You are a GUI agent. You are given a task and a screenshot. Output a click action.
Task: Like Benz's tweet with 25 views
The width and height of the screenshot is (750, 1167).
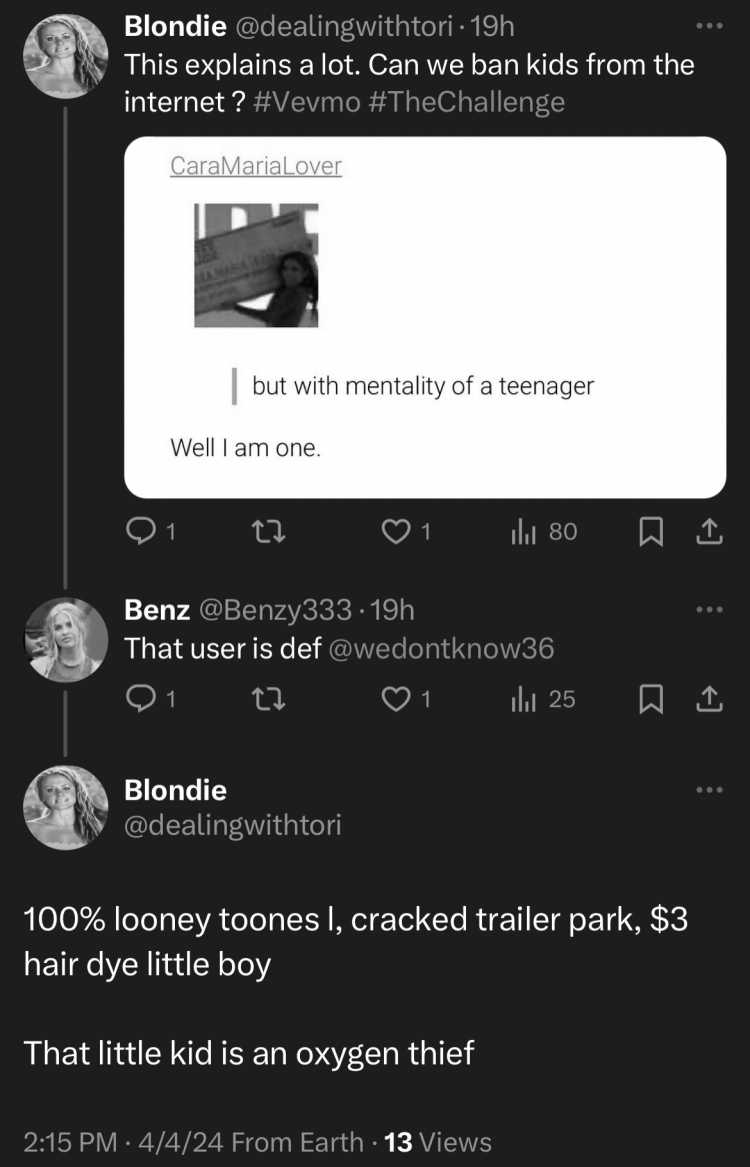tap(406, 699)
